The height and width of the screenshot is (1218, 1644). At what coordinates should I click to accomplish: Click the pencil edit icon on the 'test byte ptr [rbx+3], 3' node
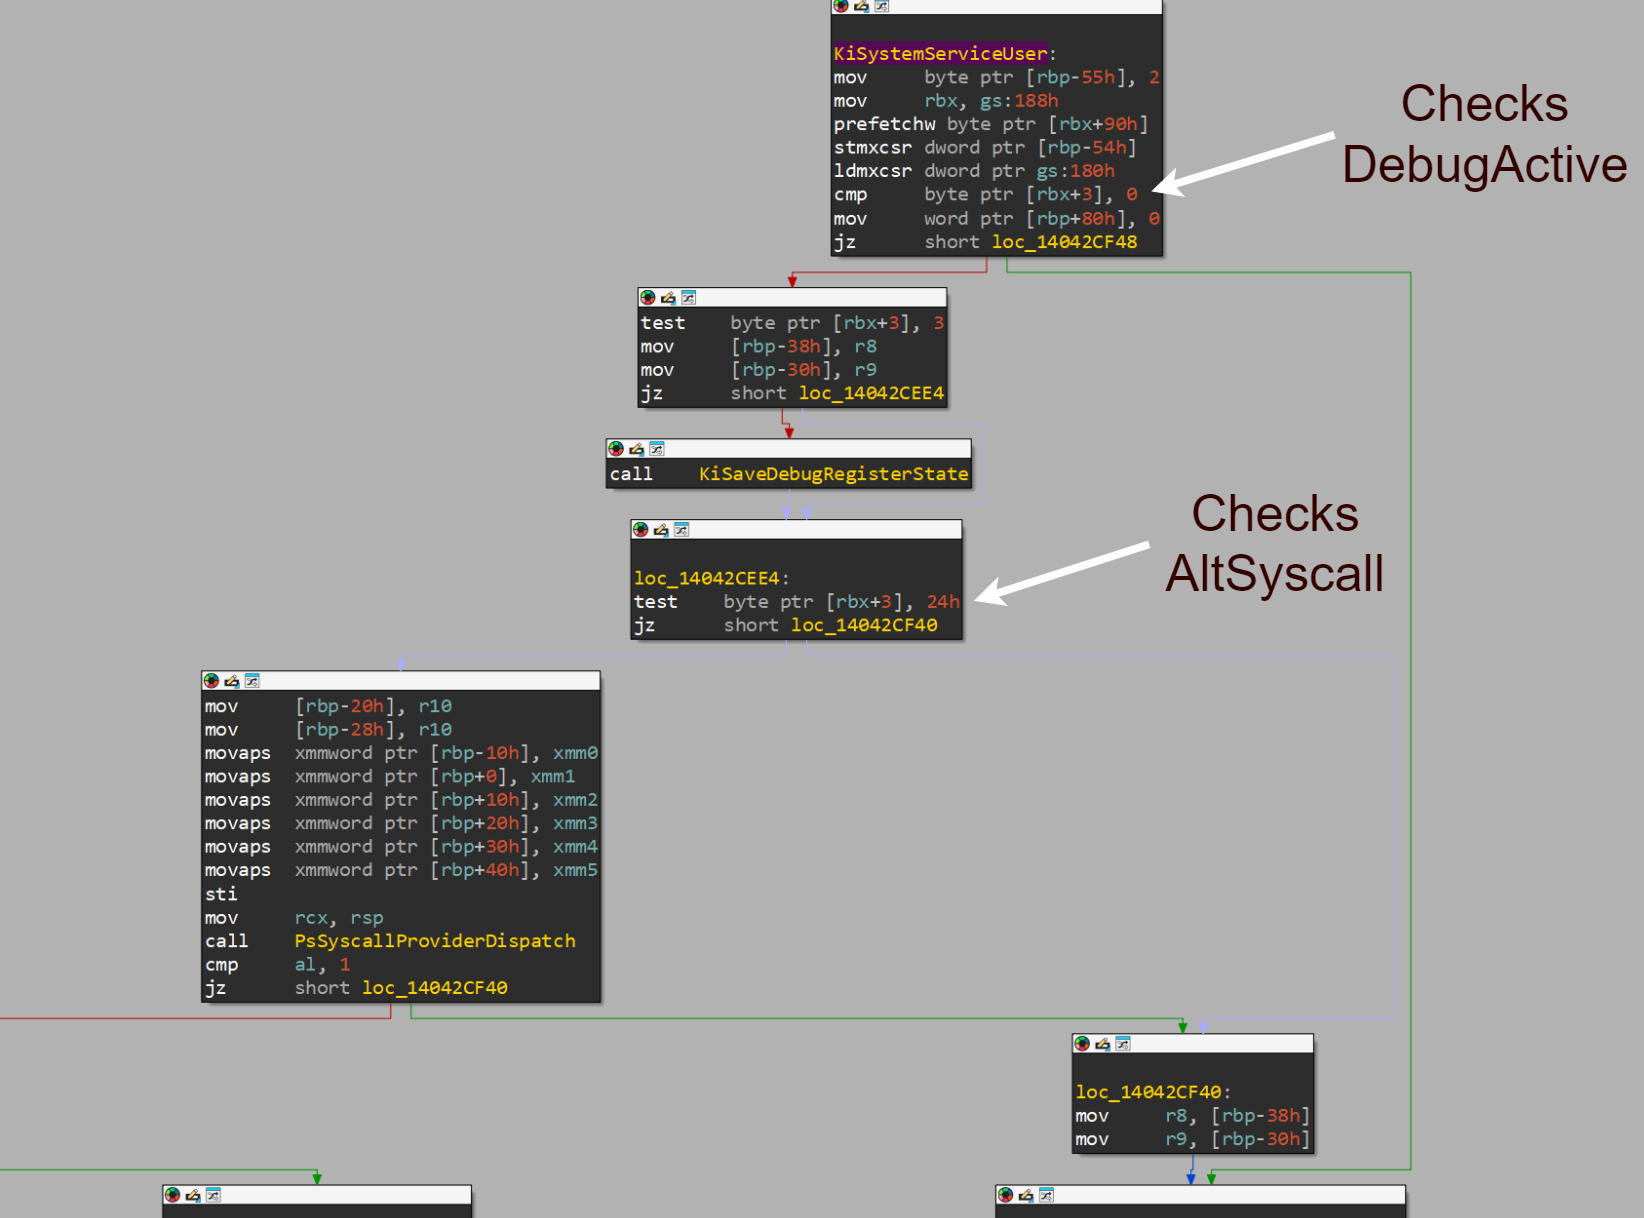tap(668, 298)
